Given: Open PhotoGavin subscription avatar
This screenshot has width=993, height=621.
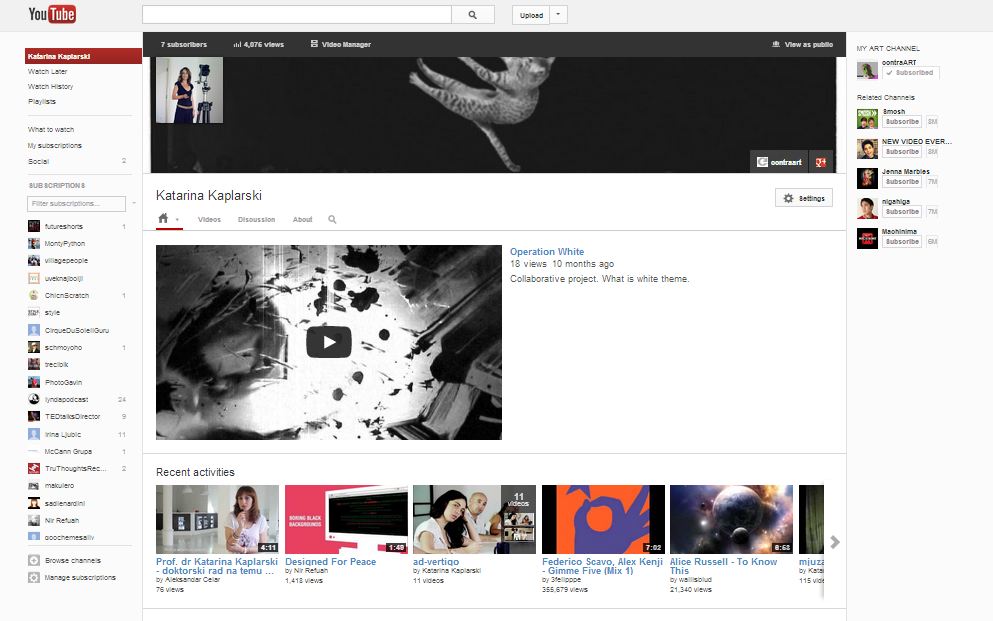Looking at the screenshot, I should 34,382.
